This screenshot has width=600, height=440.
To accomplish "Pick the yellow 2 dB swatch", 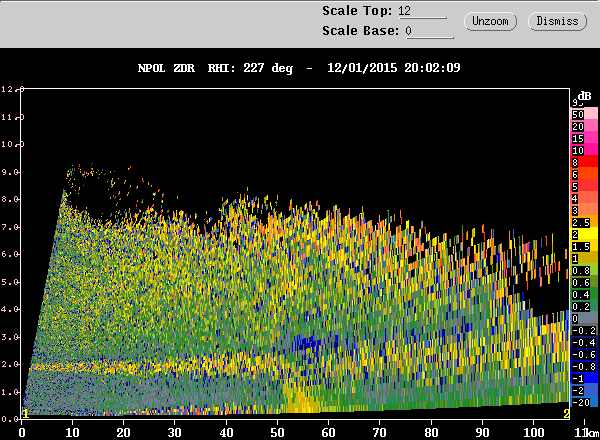I will tap(584, 235).
